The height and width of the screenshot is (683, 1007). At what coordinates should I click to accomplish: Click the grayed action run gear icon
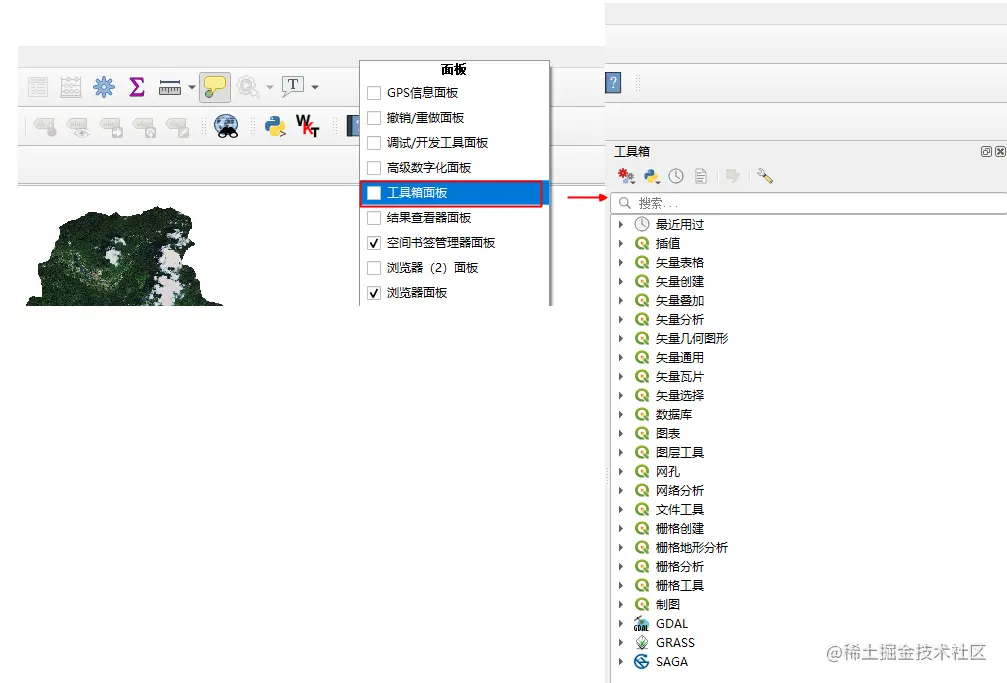coord(247,87)
